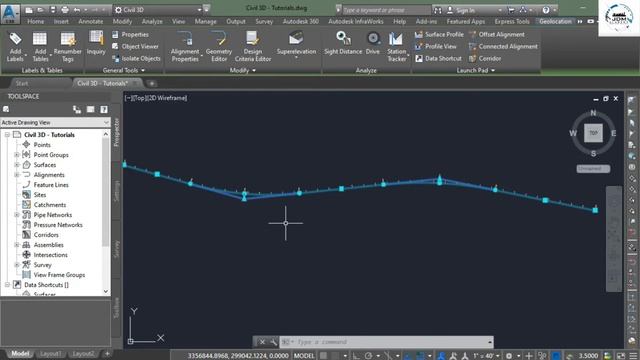640x360 pixels.
Task: Expand the Pipe Networks tree node
Action: 17,215
